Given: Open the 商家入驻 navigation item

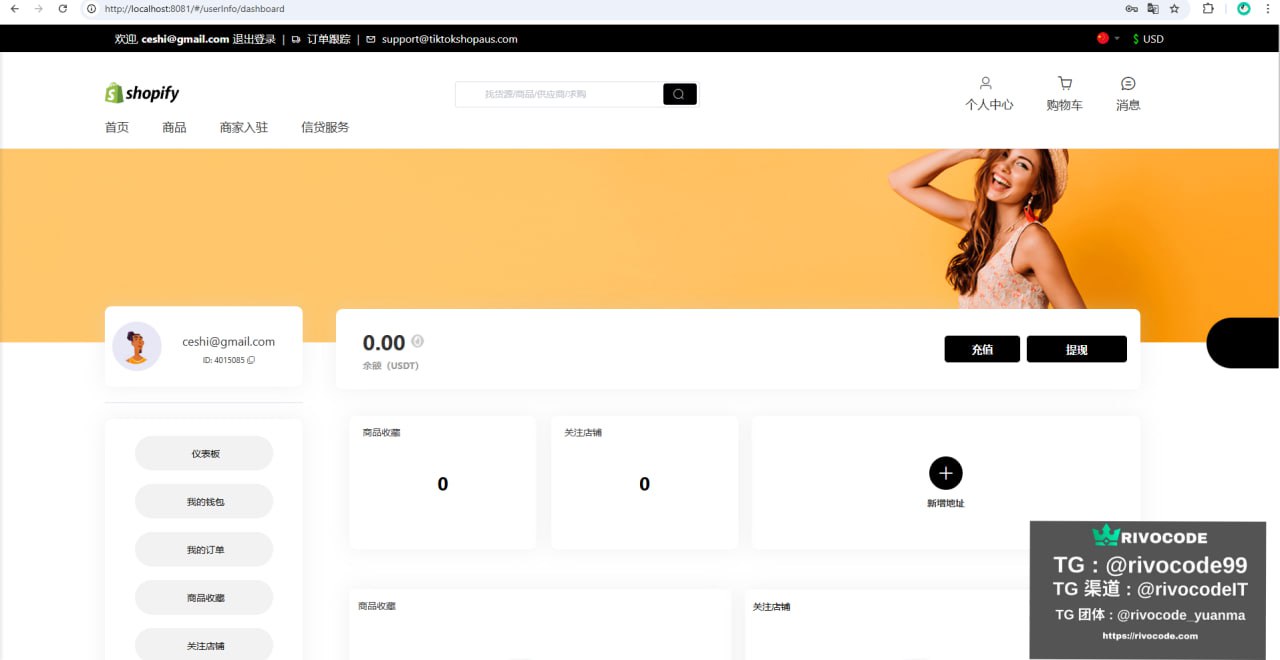Looking at the screenshot, I should click(244, 127).
